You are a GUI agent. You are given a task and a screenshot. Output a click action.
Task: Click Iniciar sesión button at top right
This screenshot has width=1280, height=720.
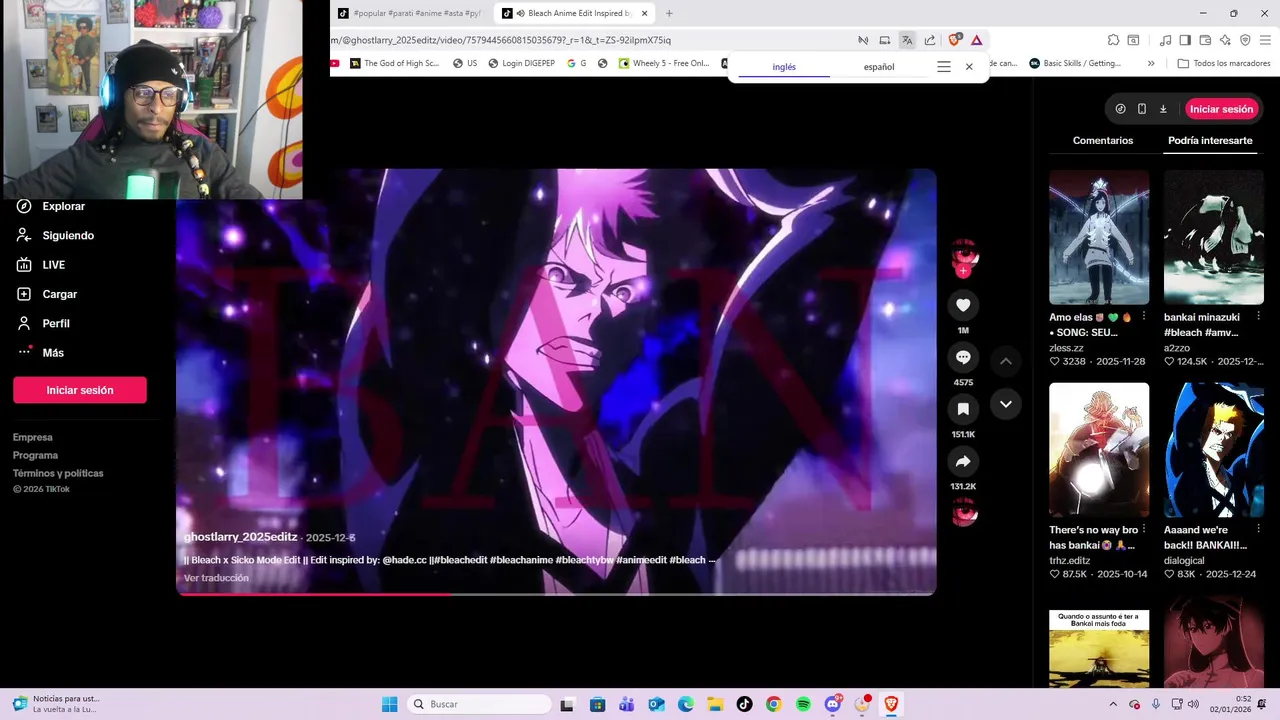pyautogui.click(x=1221, y=109)
